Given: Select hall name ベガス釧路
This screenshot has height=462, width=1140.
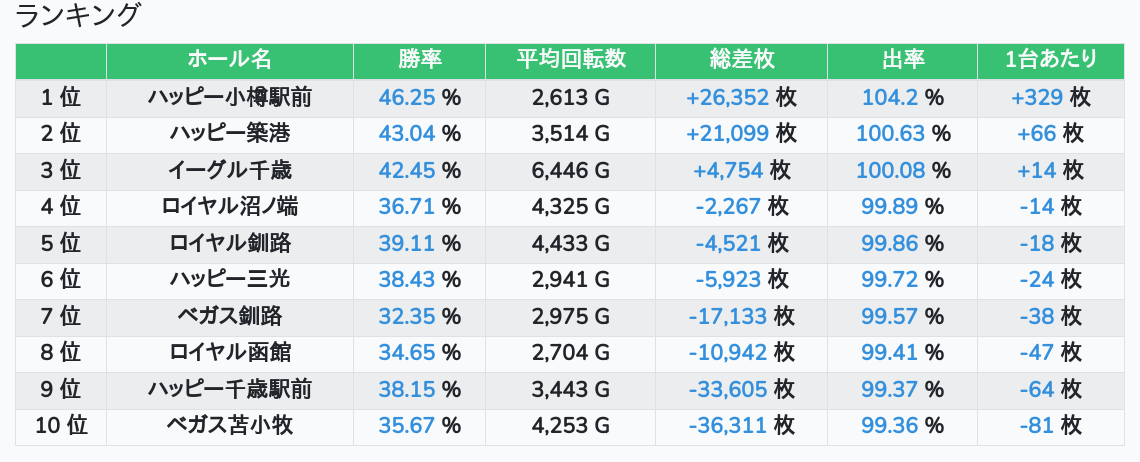Looking at the screenshot, I should click(x=229, y=317).
